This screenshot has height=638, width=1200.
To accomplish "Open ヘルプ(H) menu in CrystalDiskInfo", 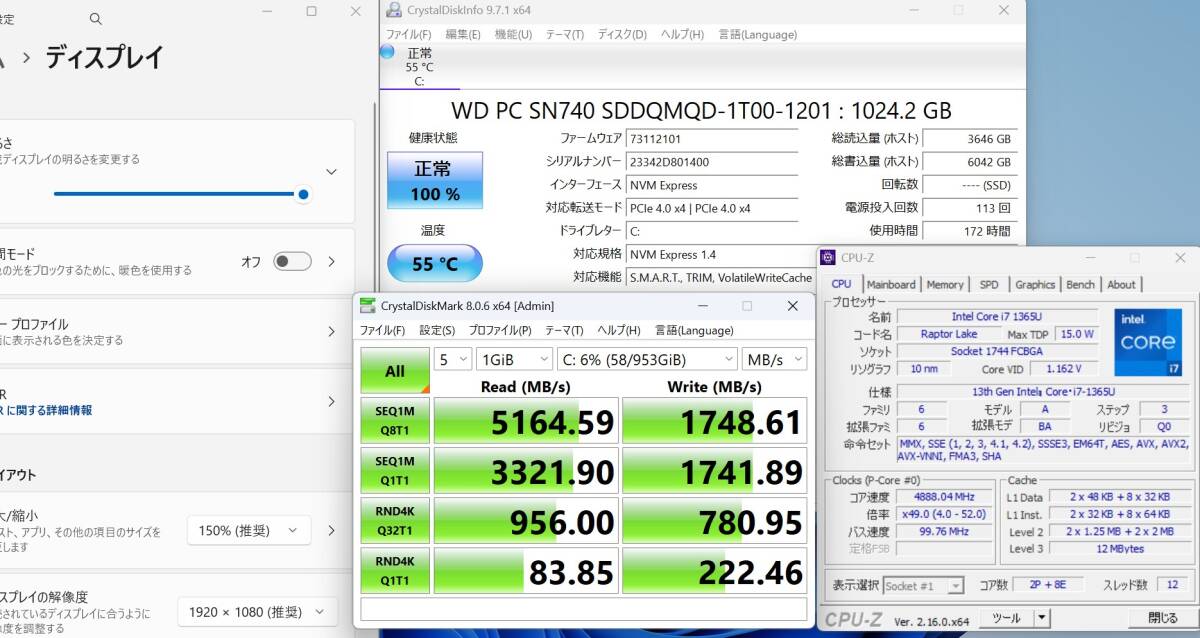I will [682, 34].
